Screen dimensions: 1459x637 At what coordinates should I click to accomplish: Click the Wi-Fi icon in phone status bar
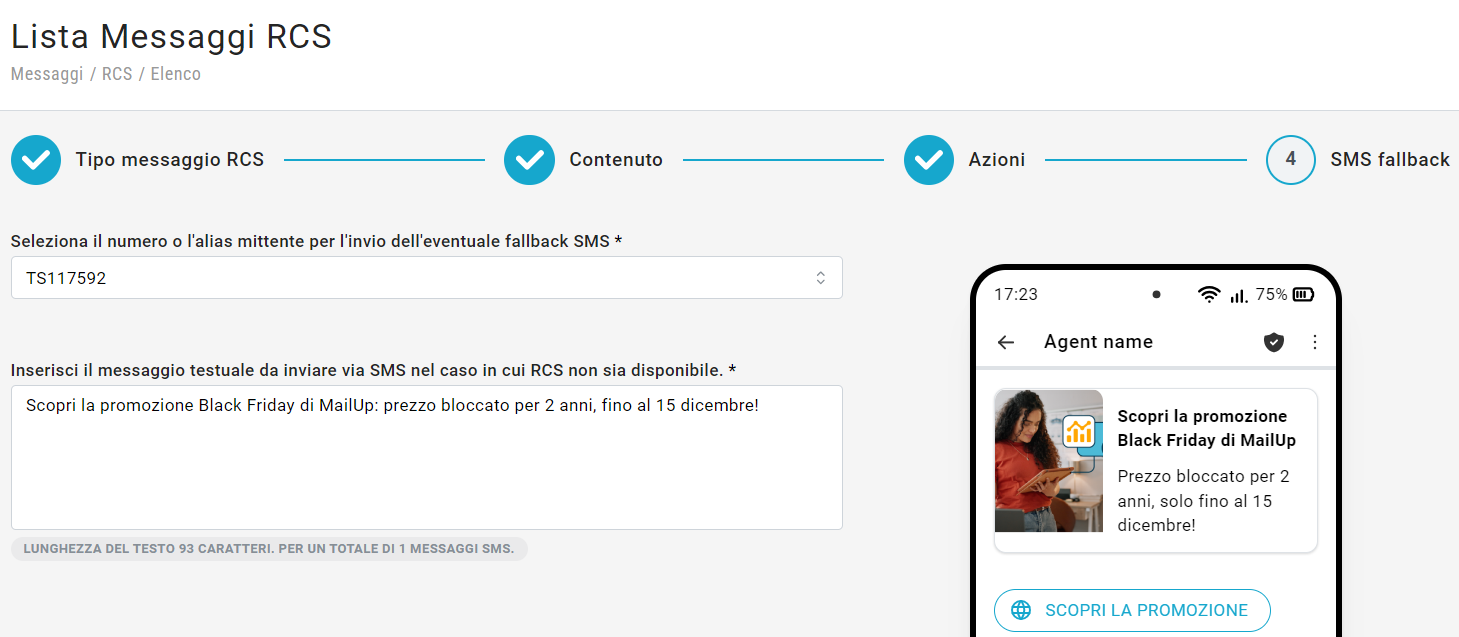coord(1209,294)
